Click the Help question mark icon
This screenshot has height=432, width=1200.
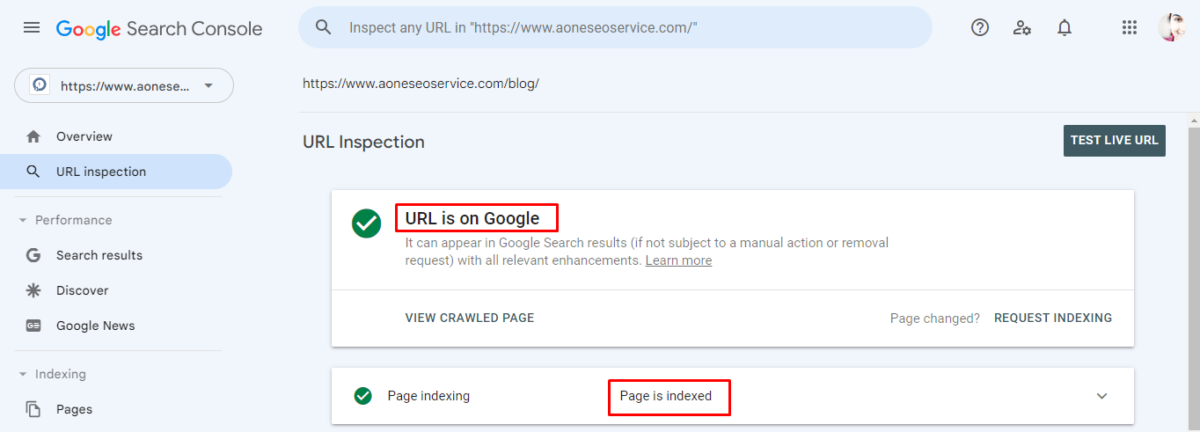pyautogui.click(x=980, y=28)
